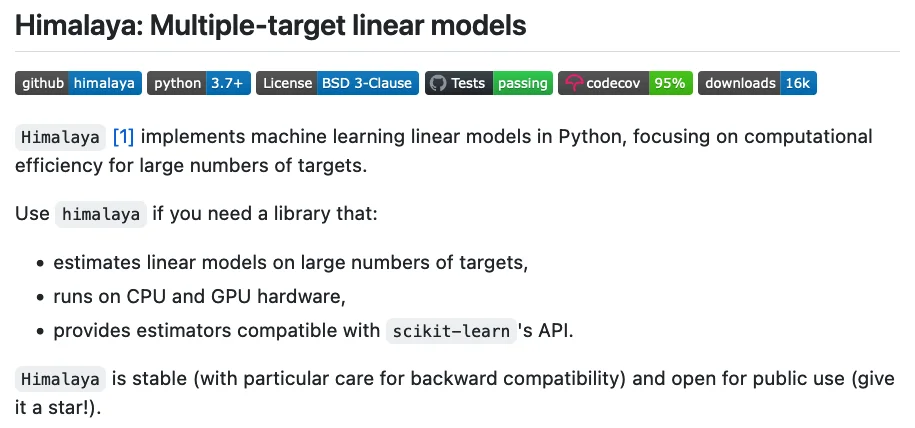
Task: Open the downloads 16k badge
Action: 757,84
